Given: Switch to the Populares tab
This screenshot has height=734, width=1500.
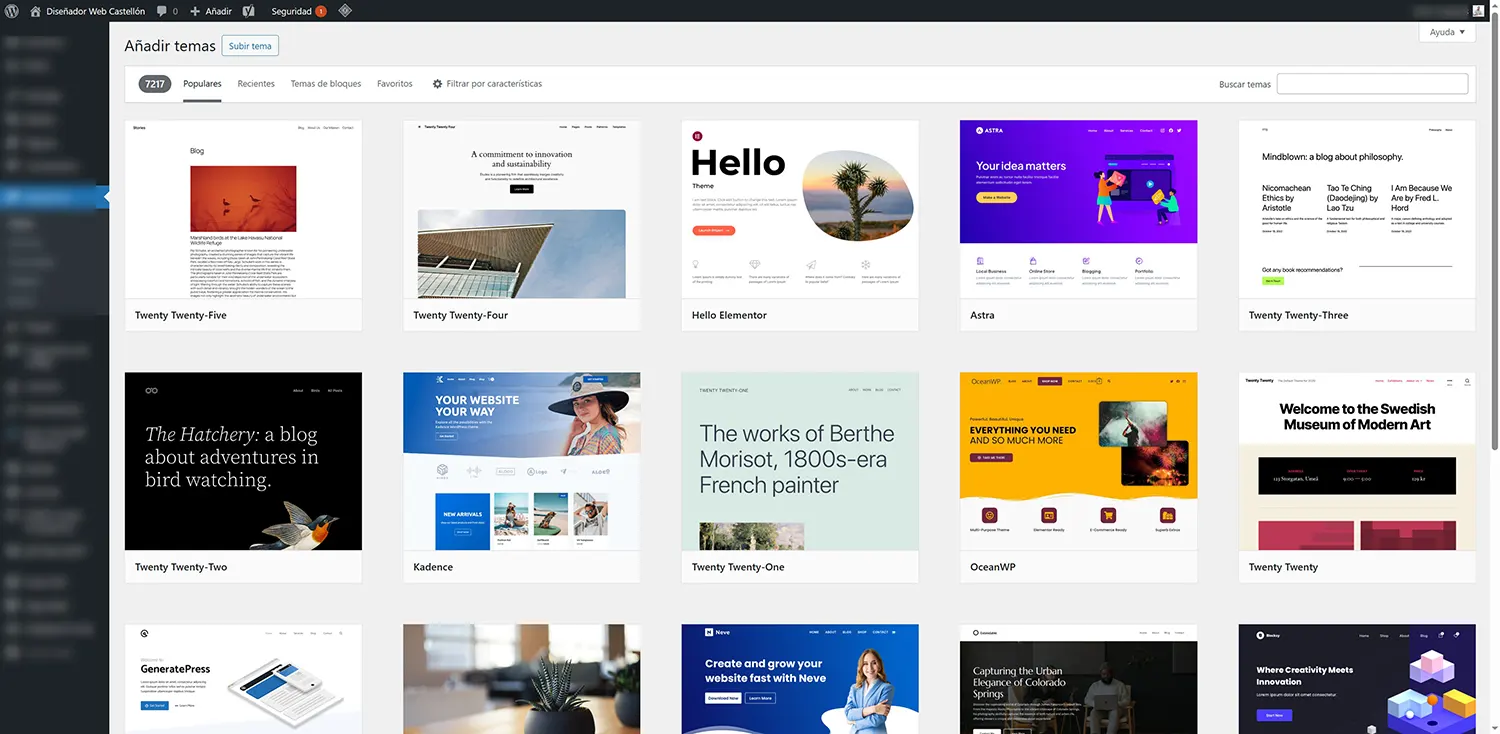Looking at the screenshot, I should pyautogui.click(x=202, y=84).
